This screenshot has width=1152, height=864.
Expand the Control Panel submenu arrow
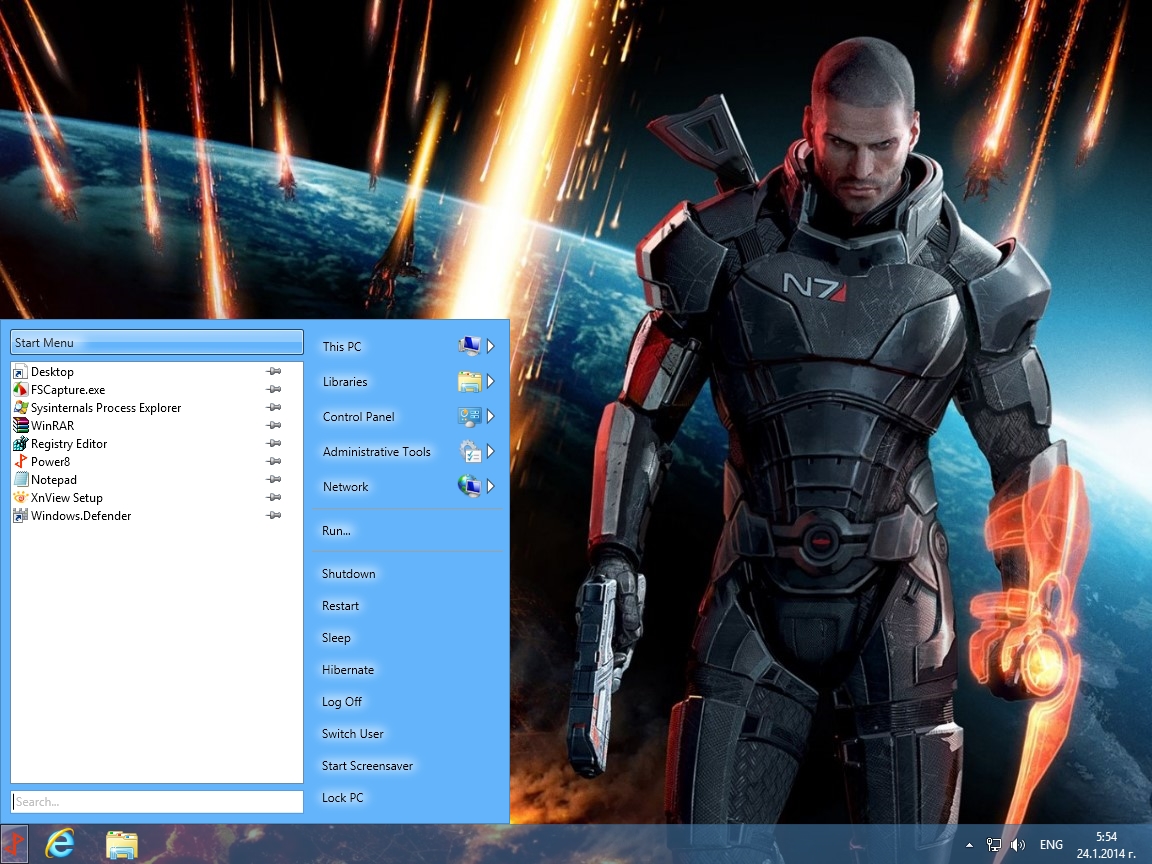[x=491, y=417]
